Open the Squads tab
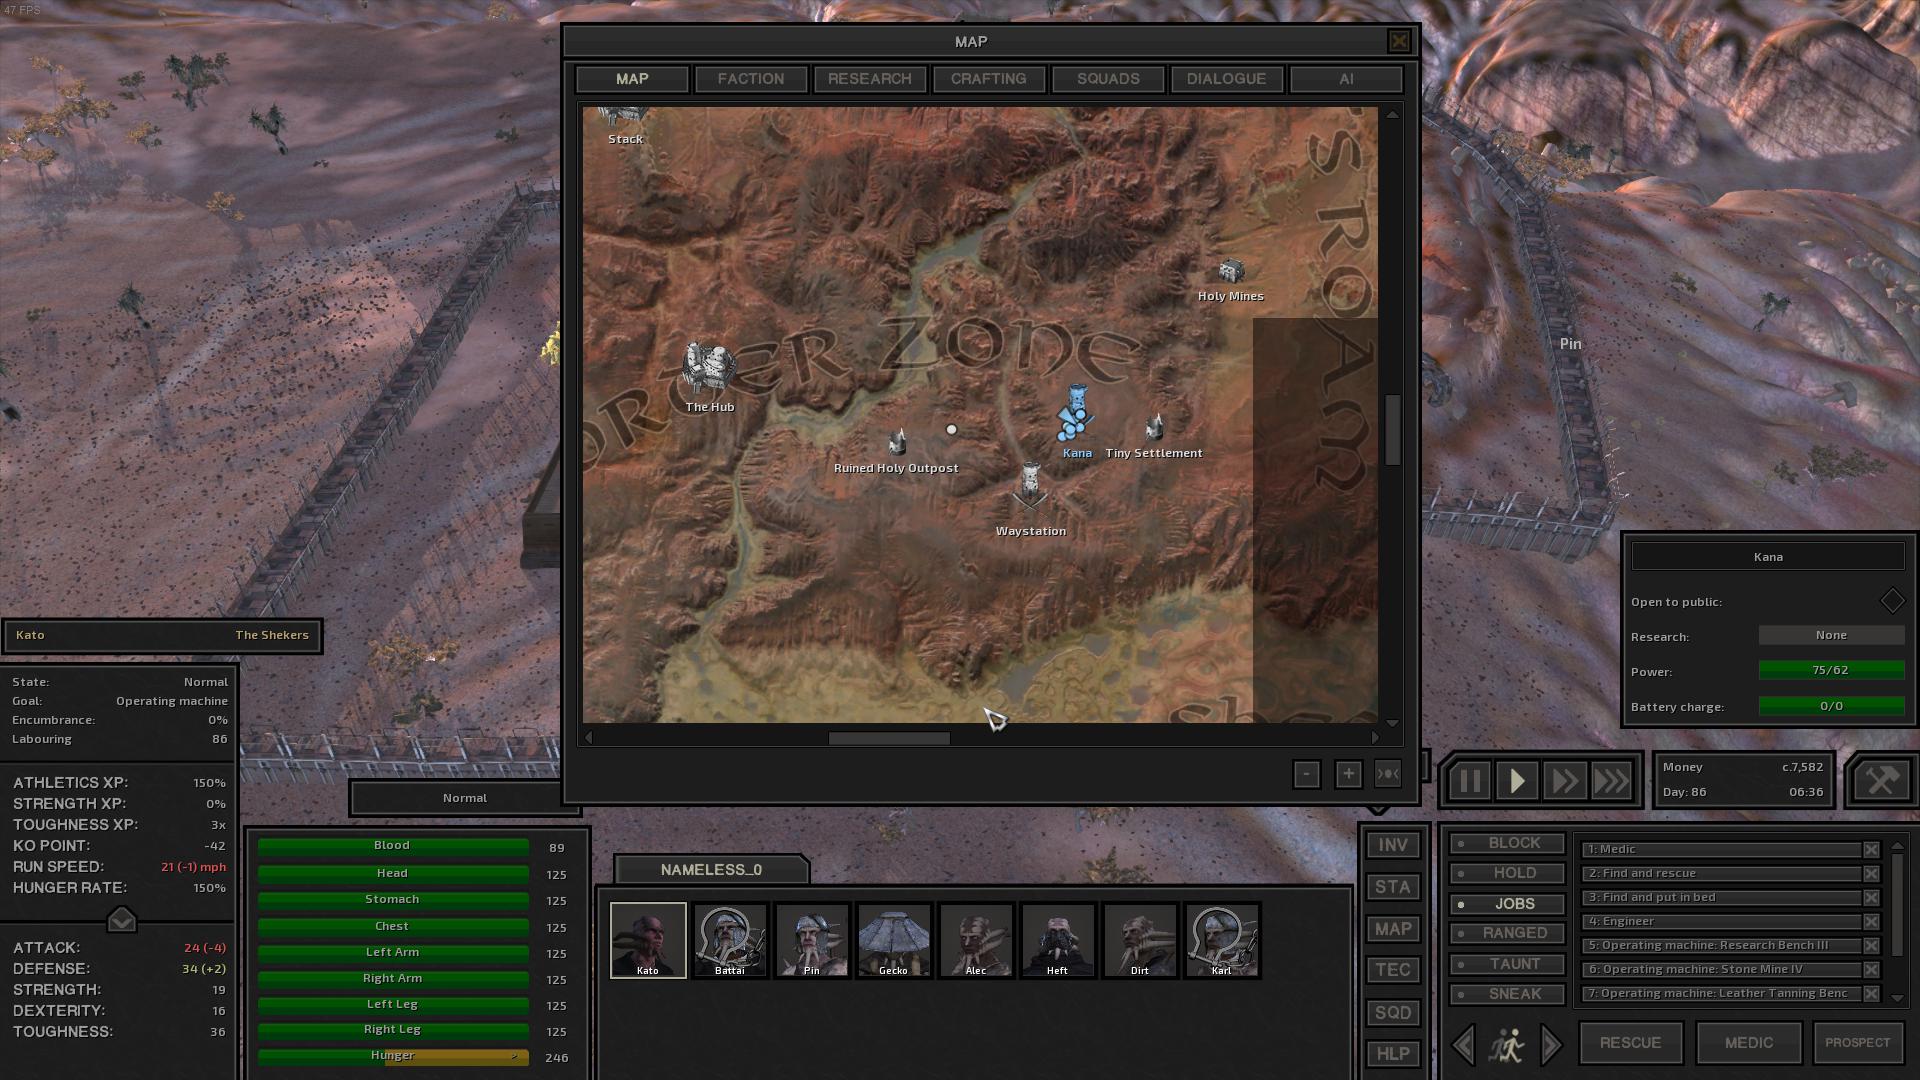The height and width of the screenshot is (1080, 1920). (x=1108, y=79)
